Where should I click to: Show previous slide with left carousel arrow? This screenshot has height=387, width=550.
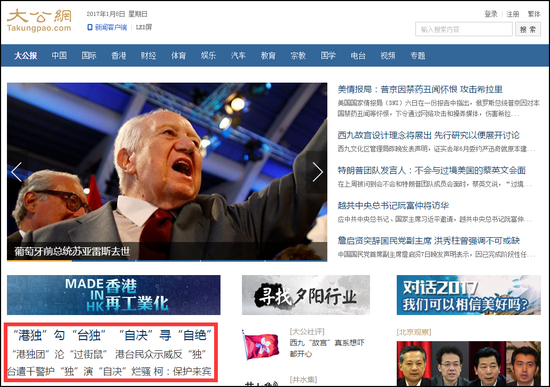pos(16,172)
